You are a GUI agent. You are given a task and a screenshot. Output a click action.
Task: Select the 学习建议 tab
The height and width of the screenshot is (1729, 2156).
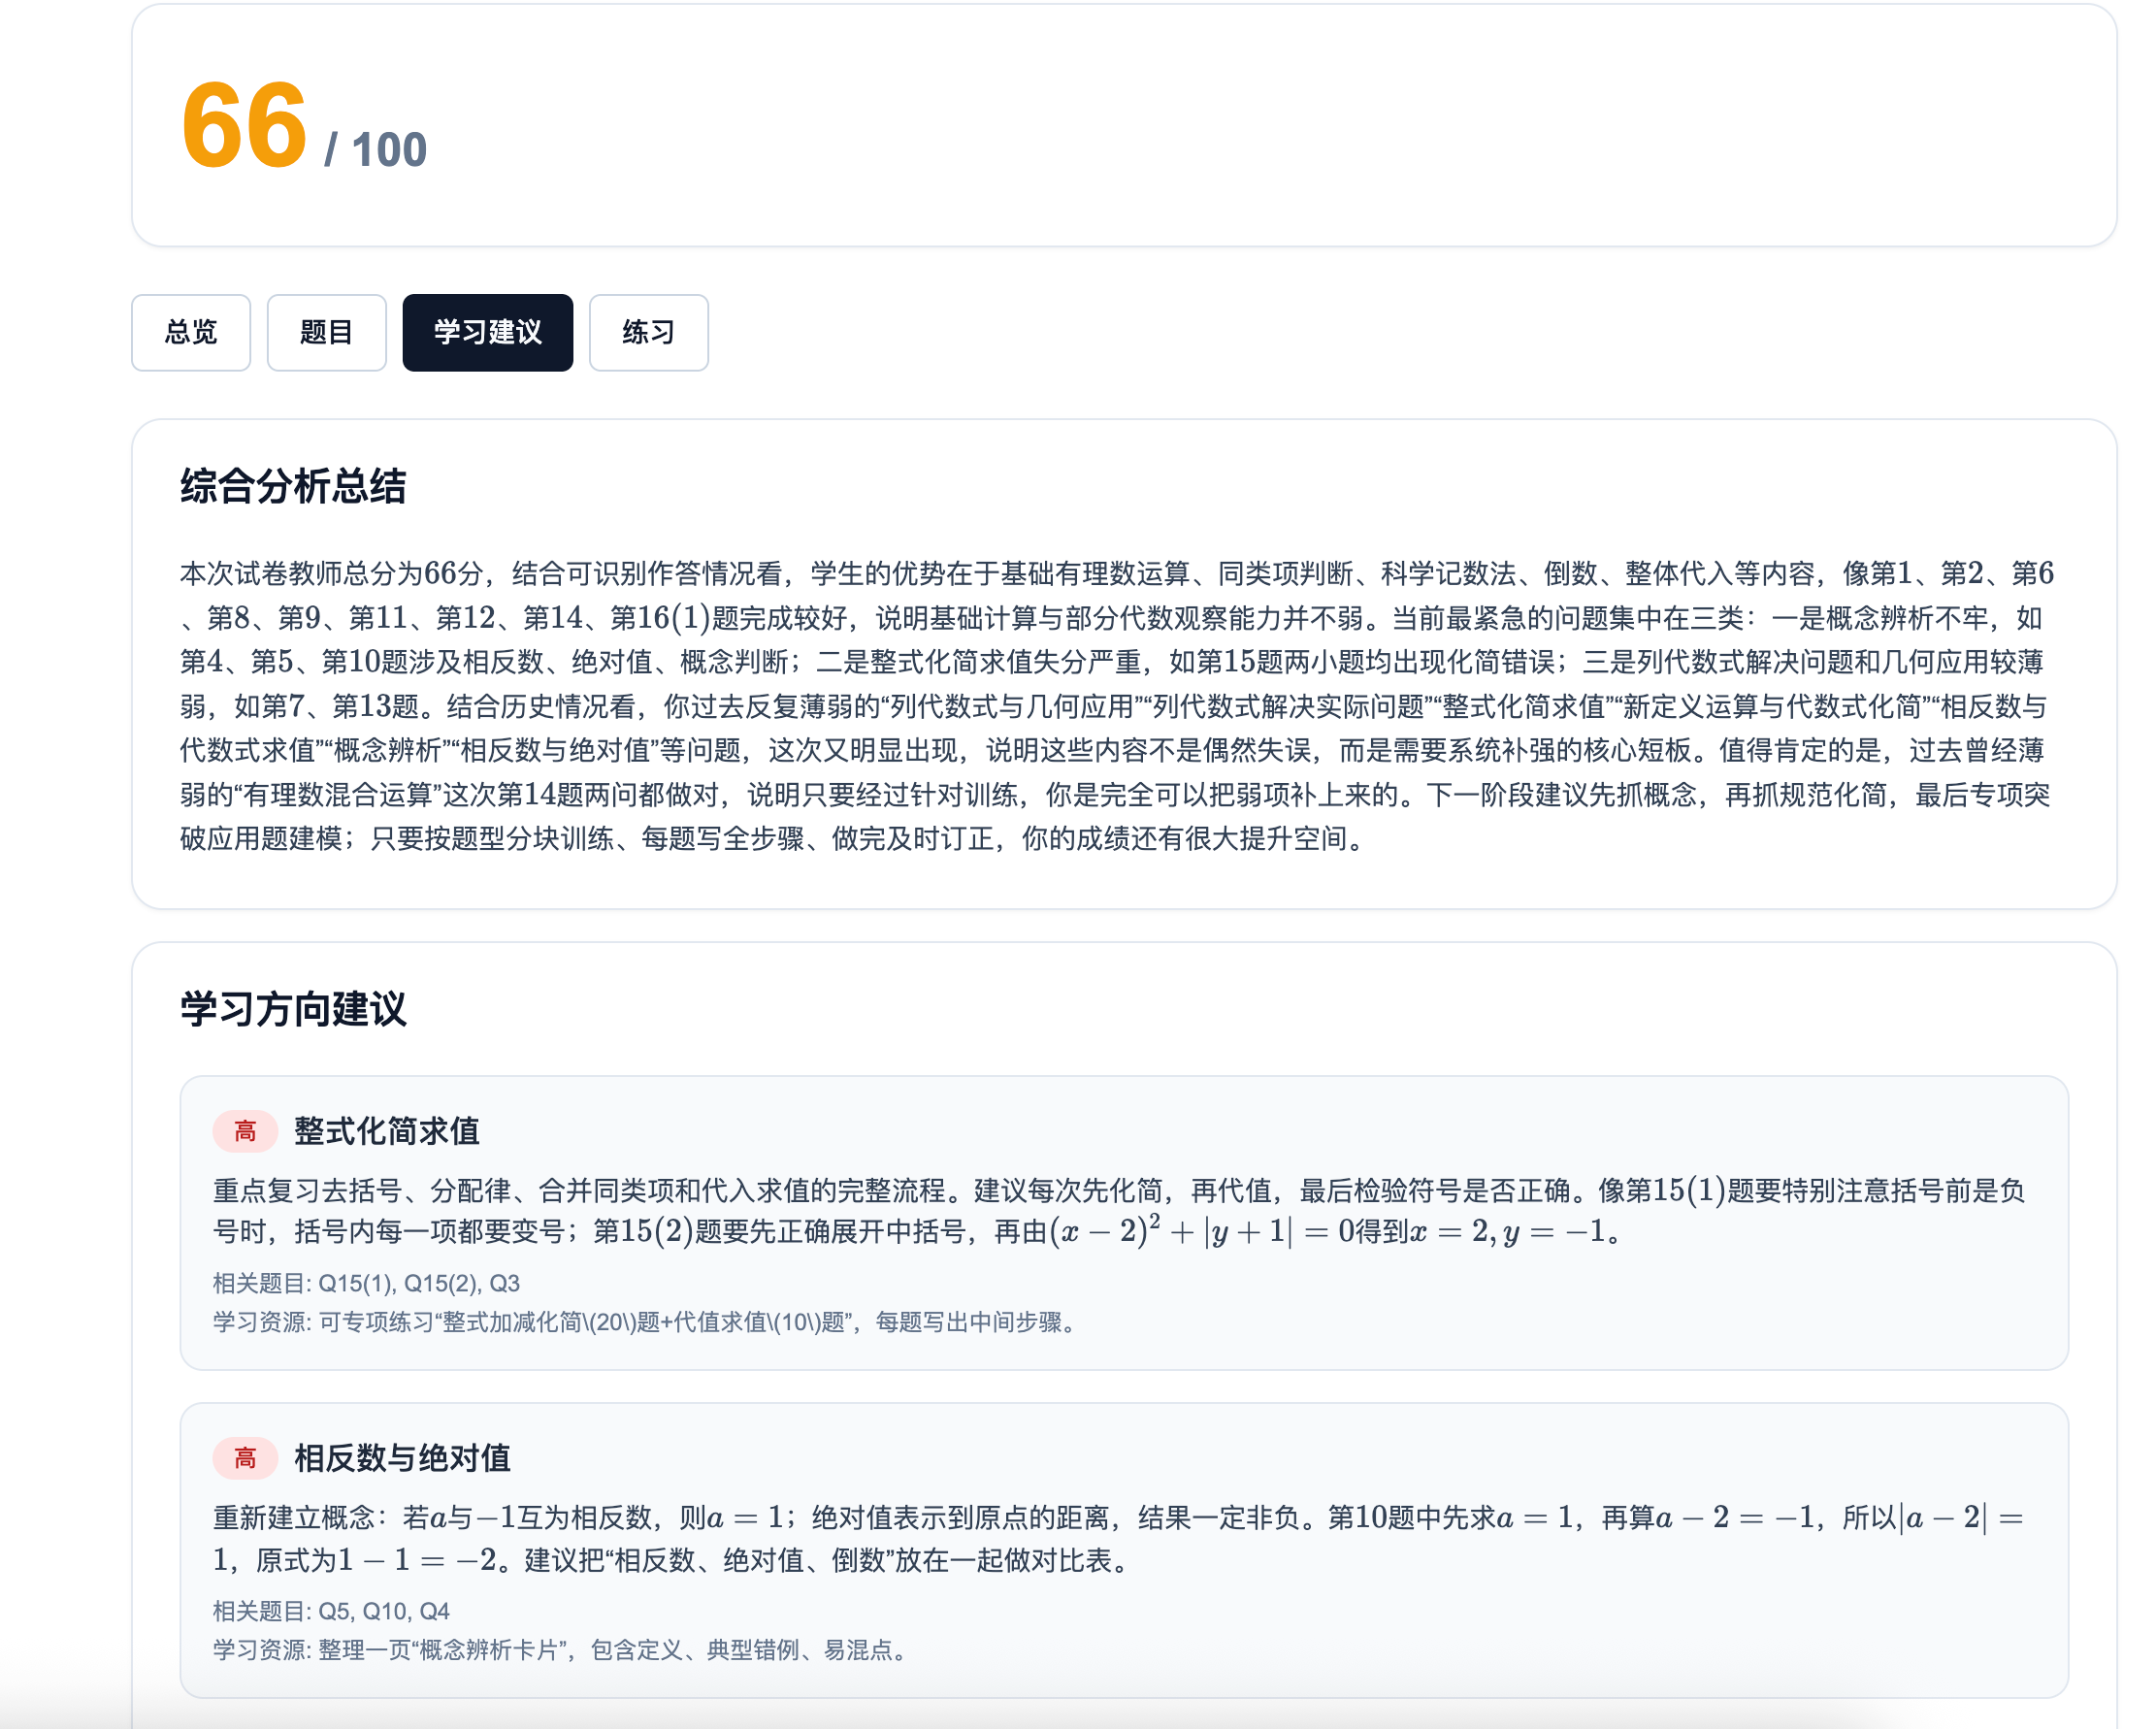pos(488,332)
